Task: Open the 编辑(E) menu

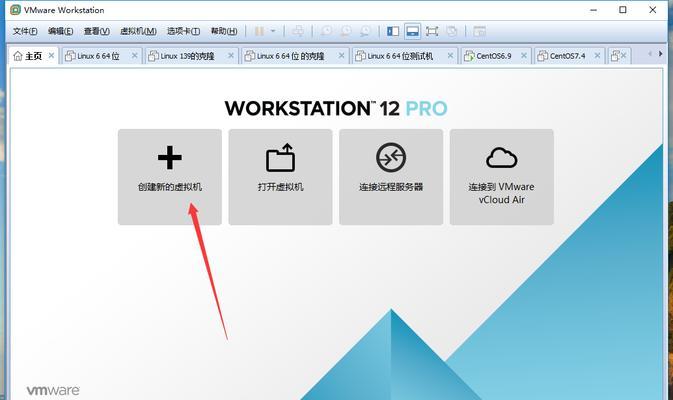Action: (61, 31)
